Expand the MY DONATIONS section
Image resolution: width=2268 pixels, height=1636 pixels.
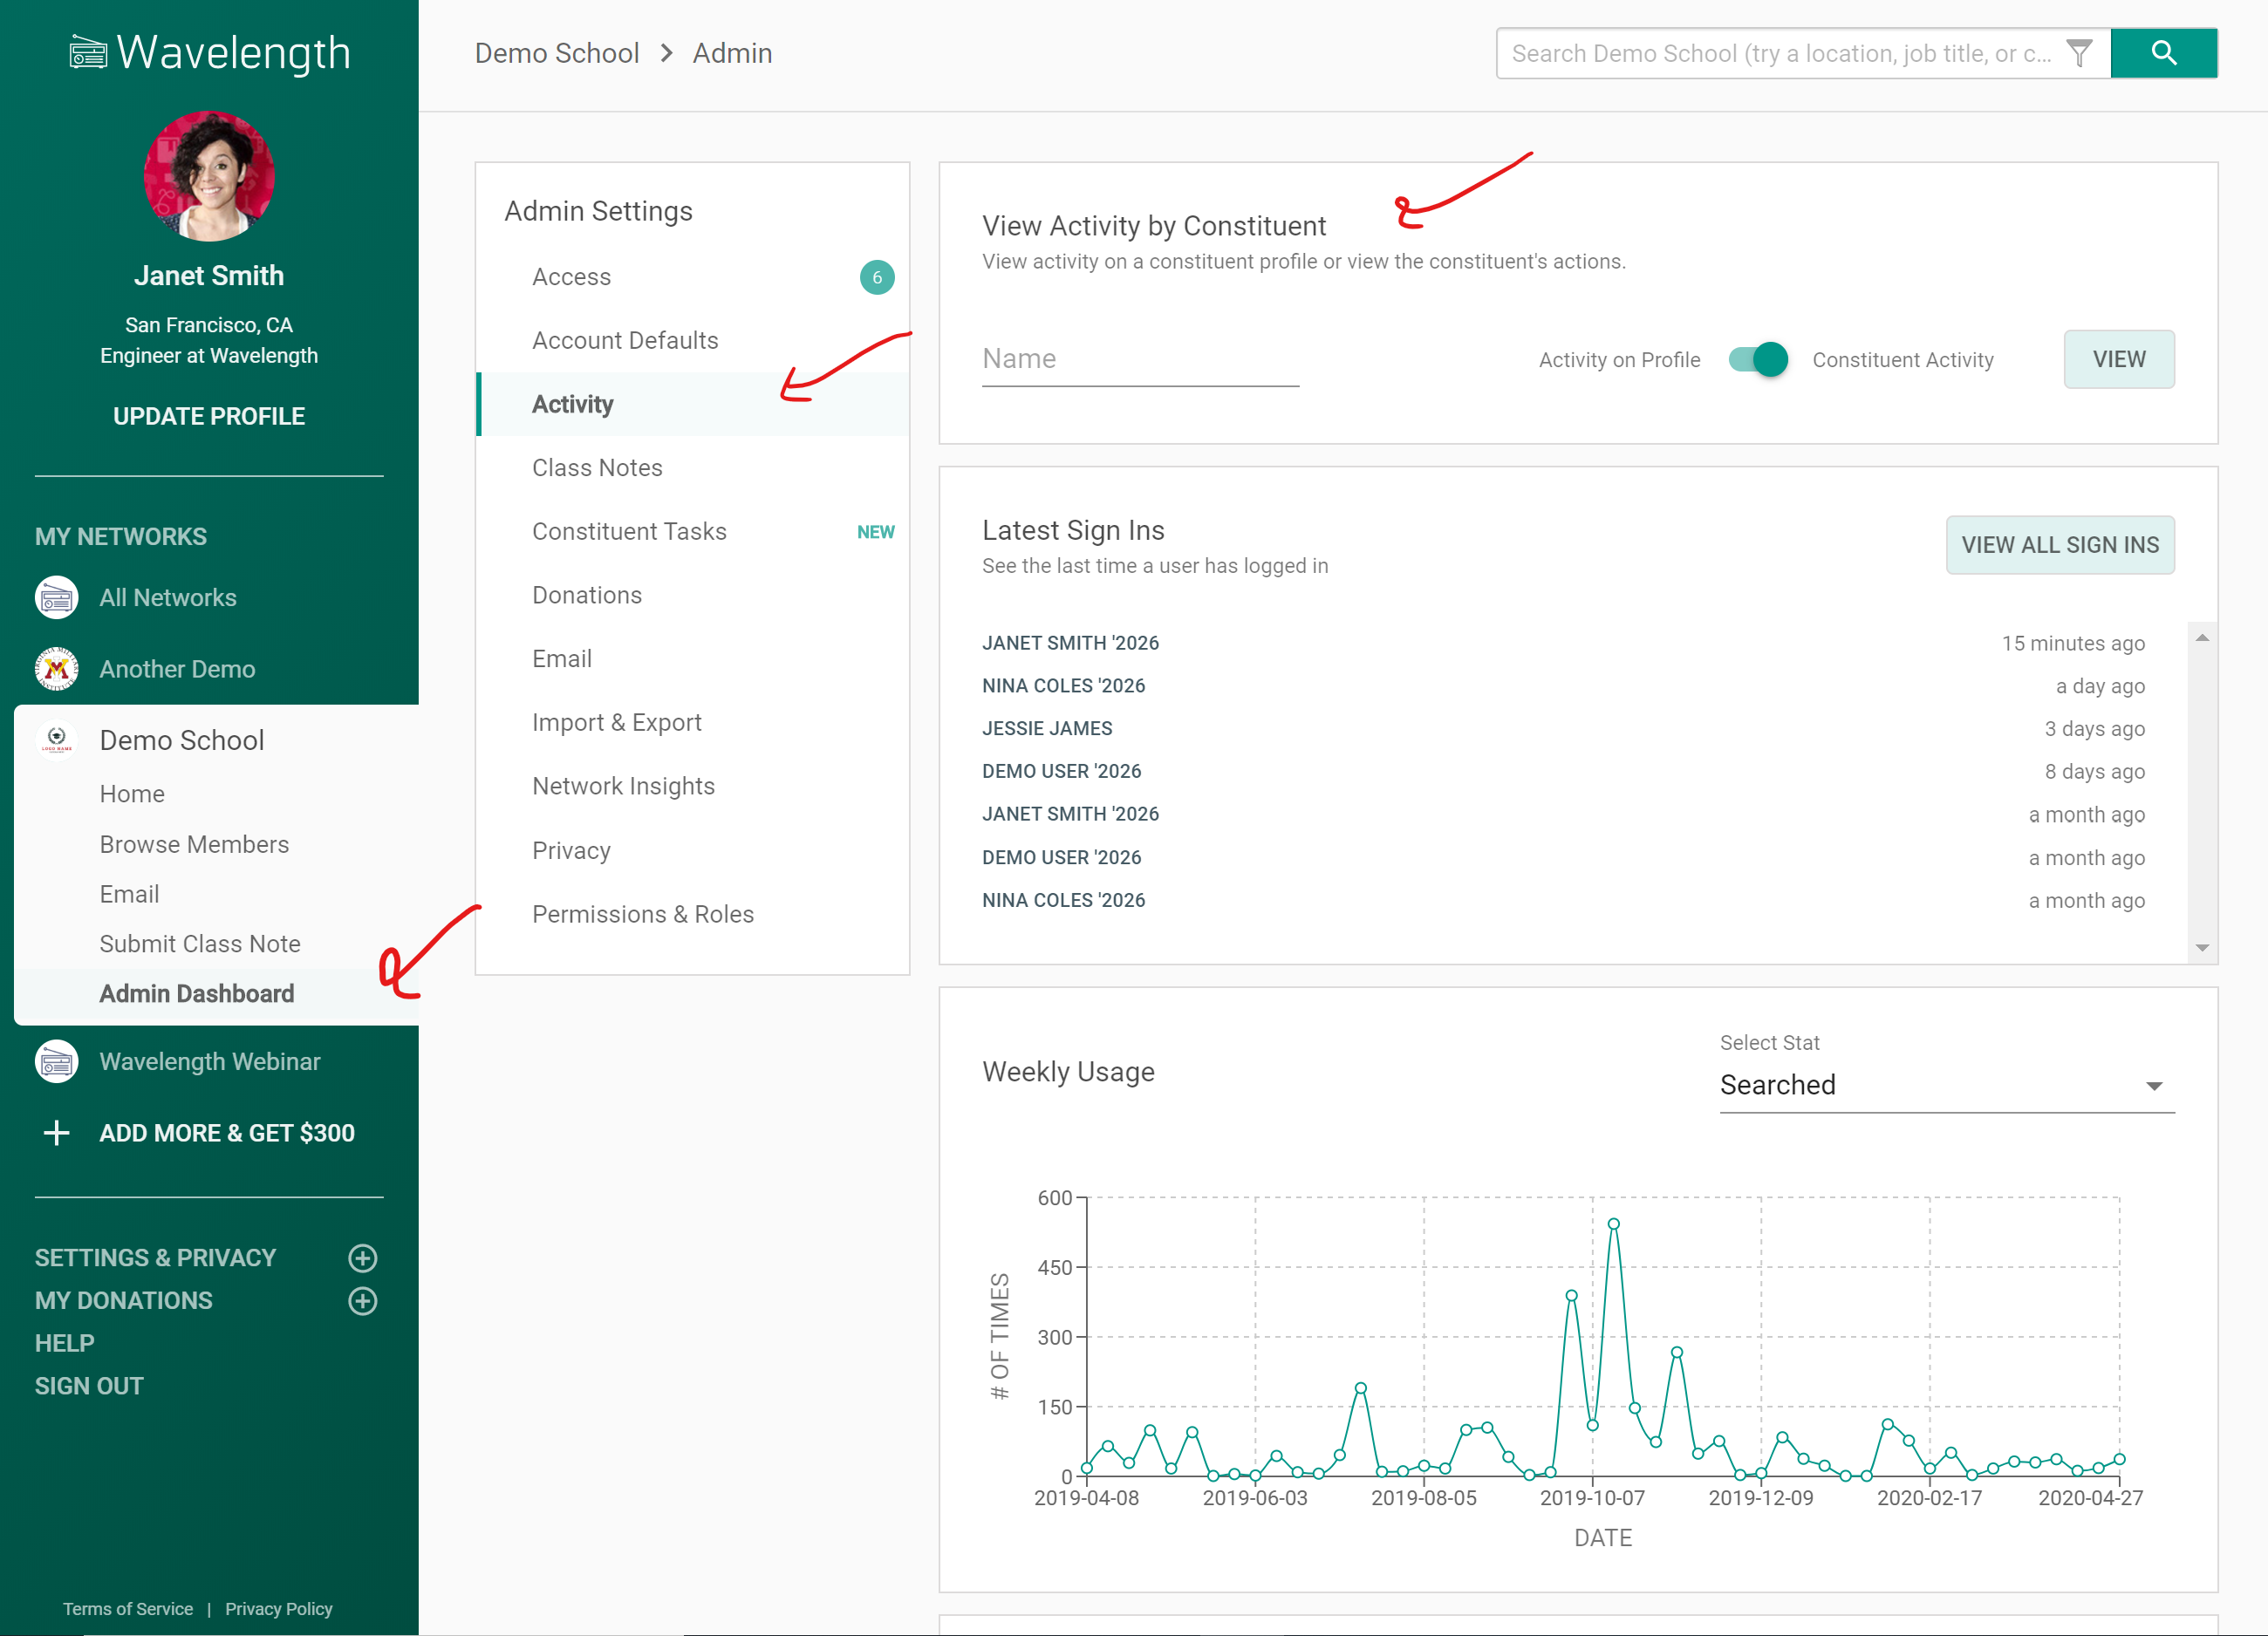point(365,1301)
